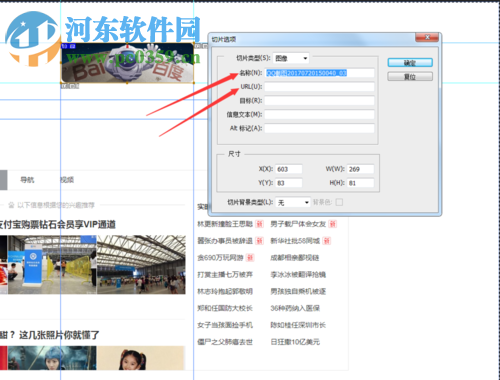Click the 视频 tab on the page
Image resolution: width=500 pixels, height=380 pixels.
(x=67, y=180)
